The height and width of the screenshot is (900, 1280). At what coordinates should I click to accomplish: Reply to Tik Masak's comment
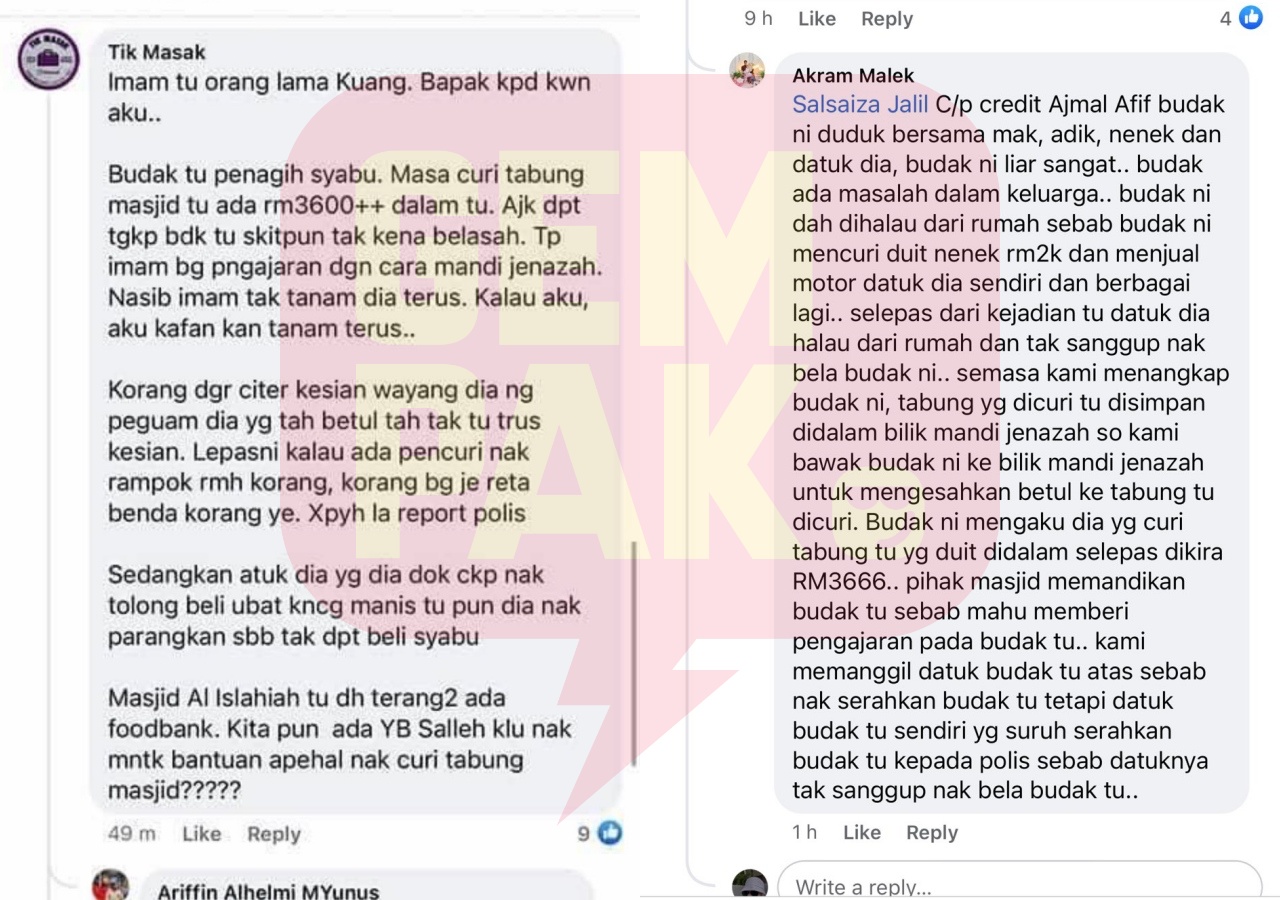click(274, 834)
